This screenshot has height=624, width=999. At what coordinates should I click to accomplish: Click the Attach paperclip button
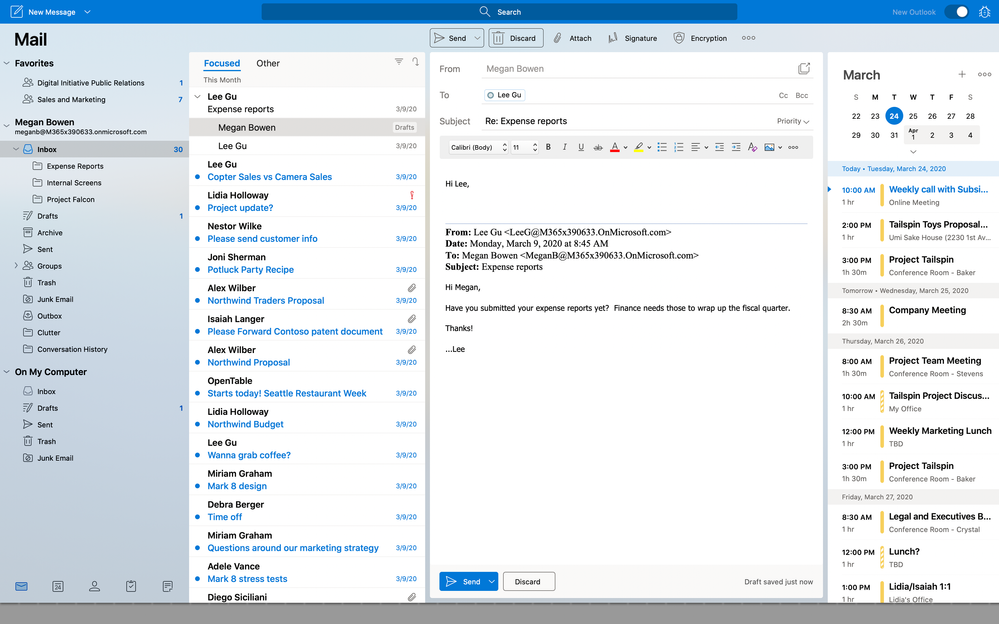point(572,38)
